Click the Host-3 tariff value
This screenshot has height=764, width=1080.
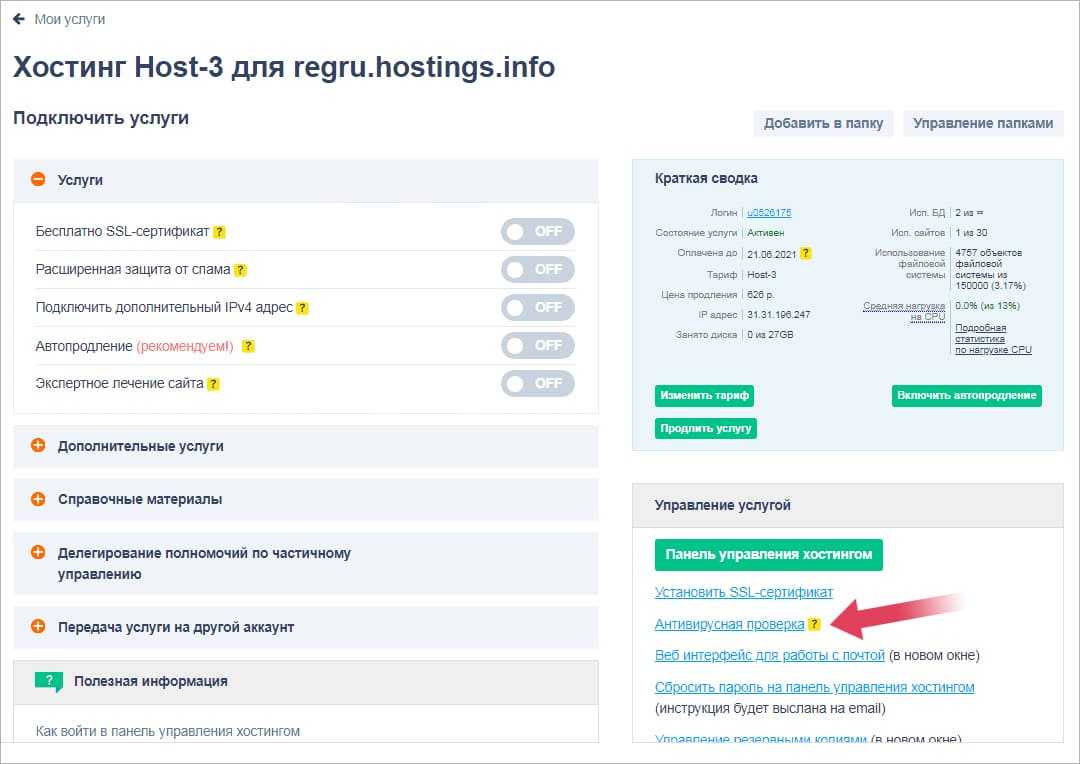761,275
